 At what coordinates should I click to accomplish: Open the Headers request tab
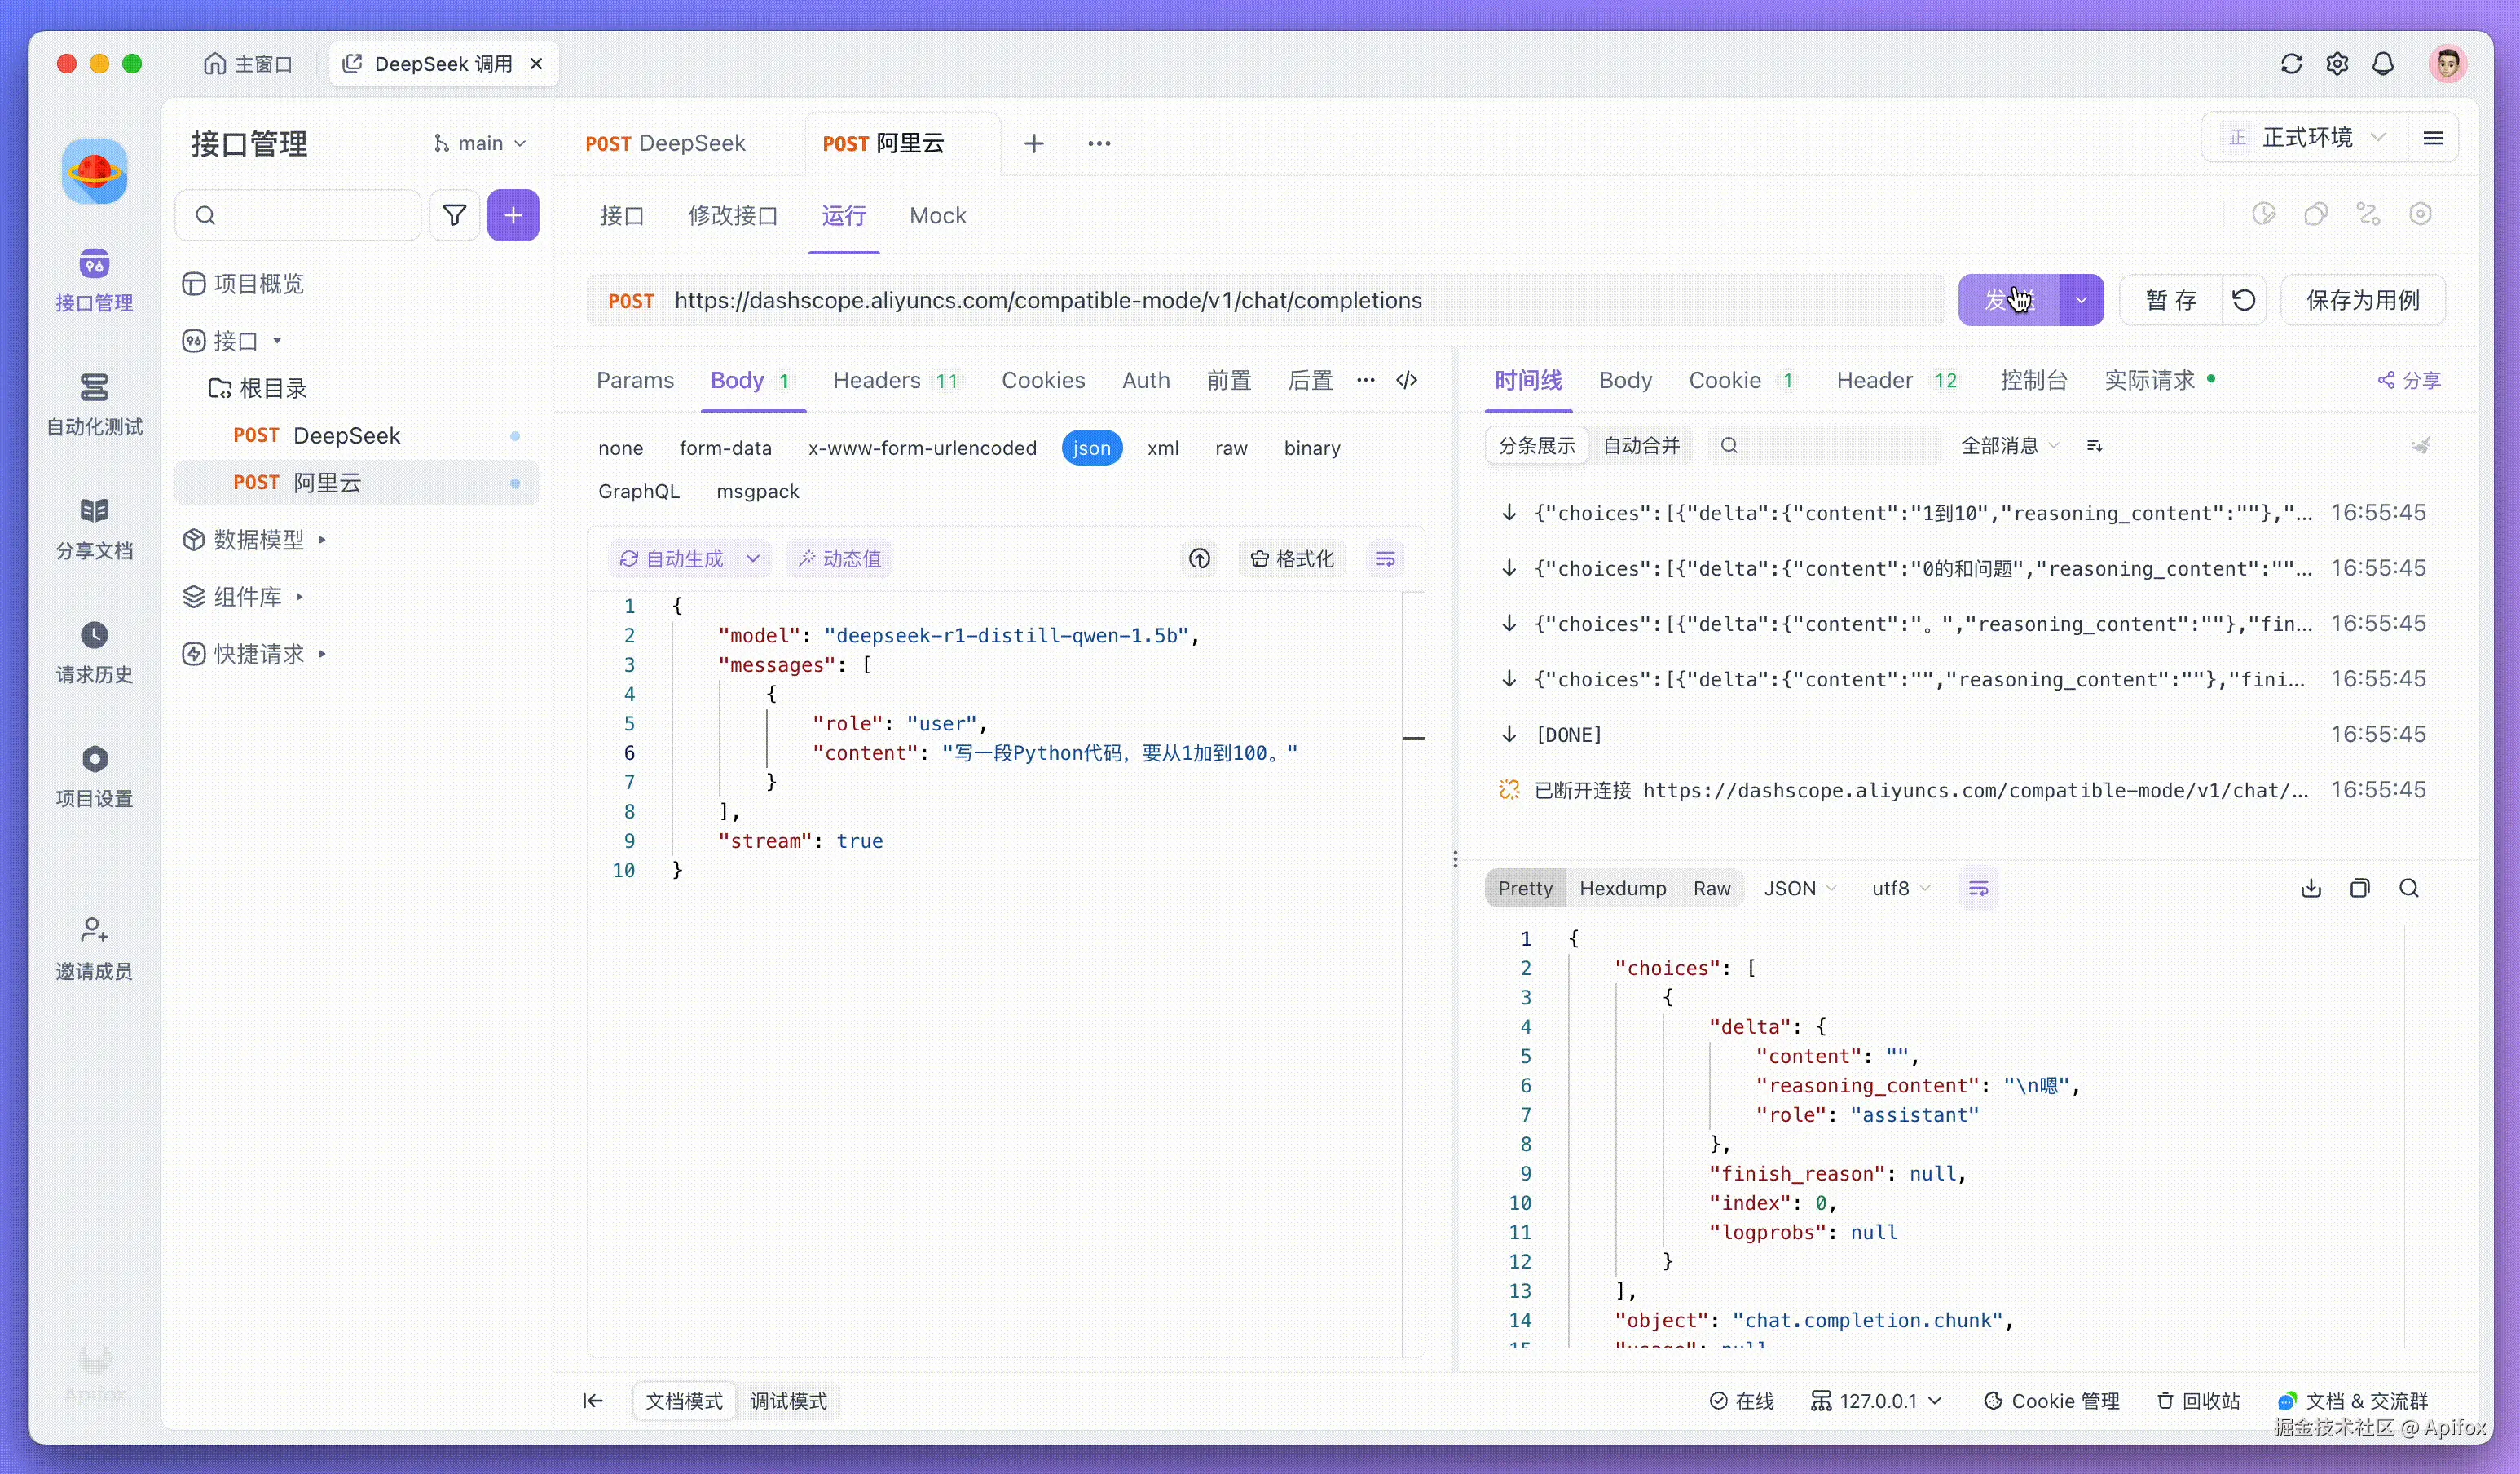pyautogui.click(x=896, y=380)
